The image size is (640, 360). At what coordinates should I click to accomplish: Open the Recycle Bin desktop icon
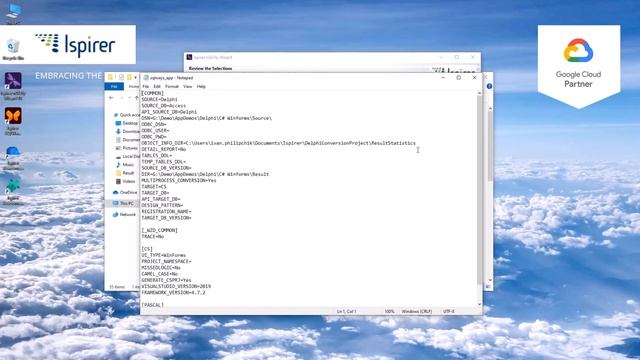[x=13, y=50]
